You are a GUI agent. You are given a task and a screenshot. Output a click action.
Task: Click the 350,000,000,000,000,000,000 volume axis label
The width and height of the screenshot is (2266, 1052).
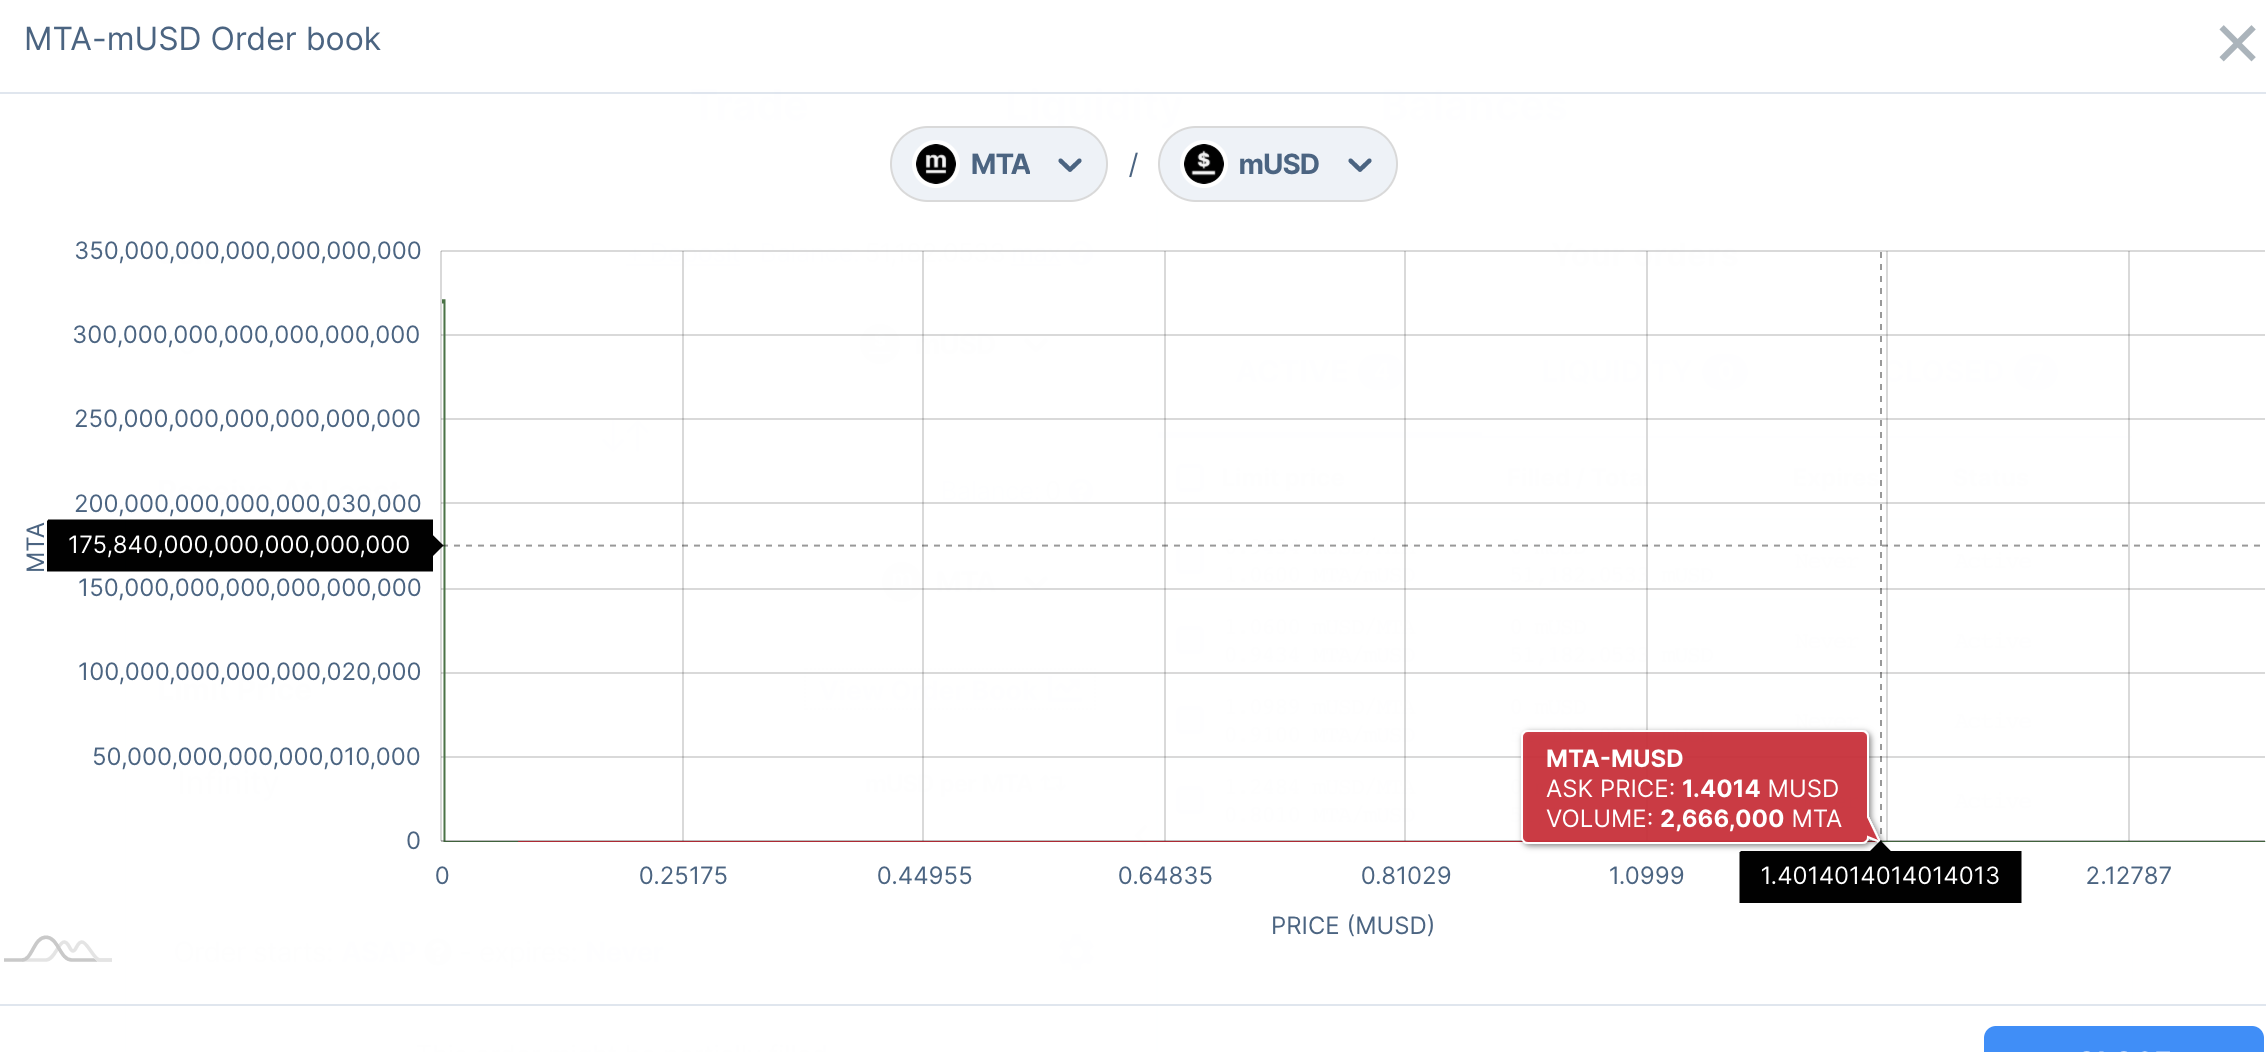point(248,251)
